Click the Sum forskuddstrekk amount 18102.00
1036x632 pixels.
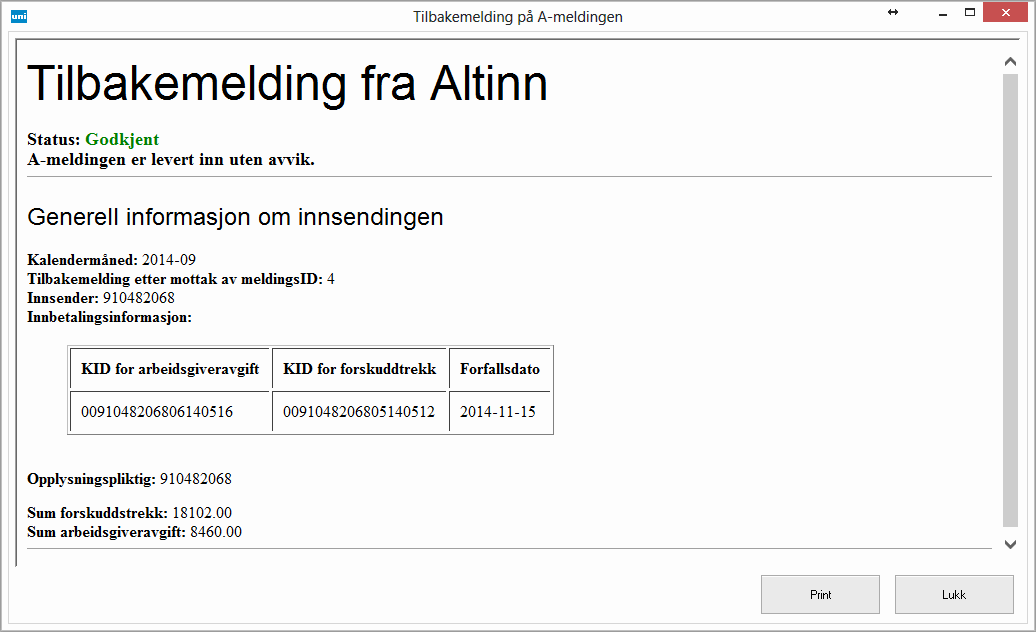[x=202, y=513]
